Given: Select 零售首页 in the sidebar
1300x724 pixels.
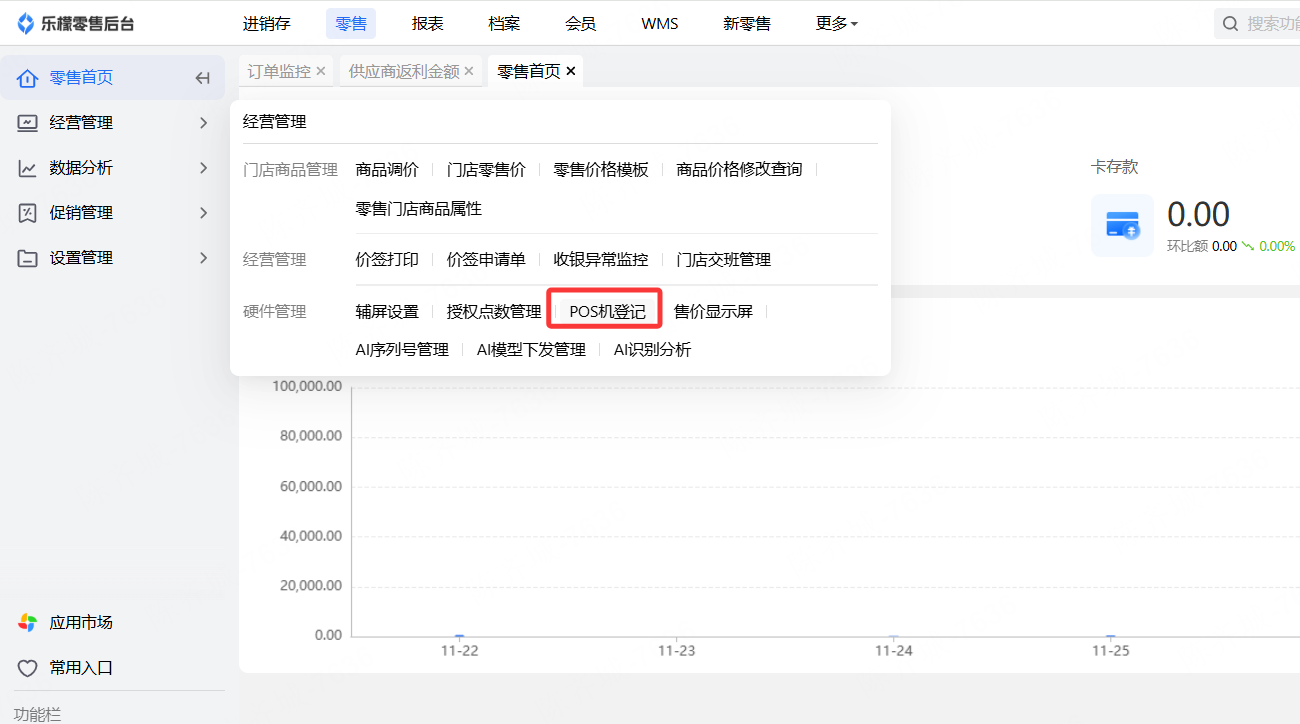Looking at the screenshot, I should coord(113,78).
